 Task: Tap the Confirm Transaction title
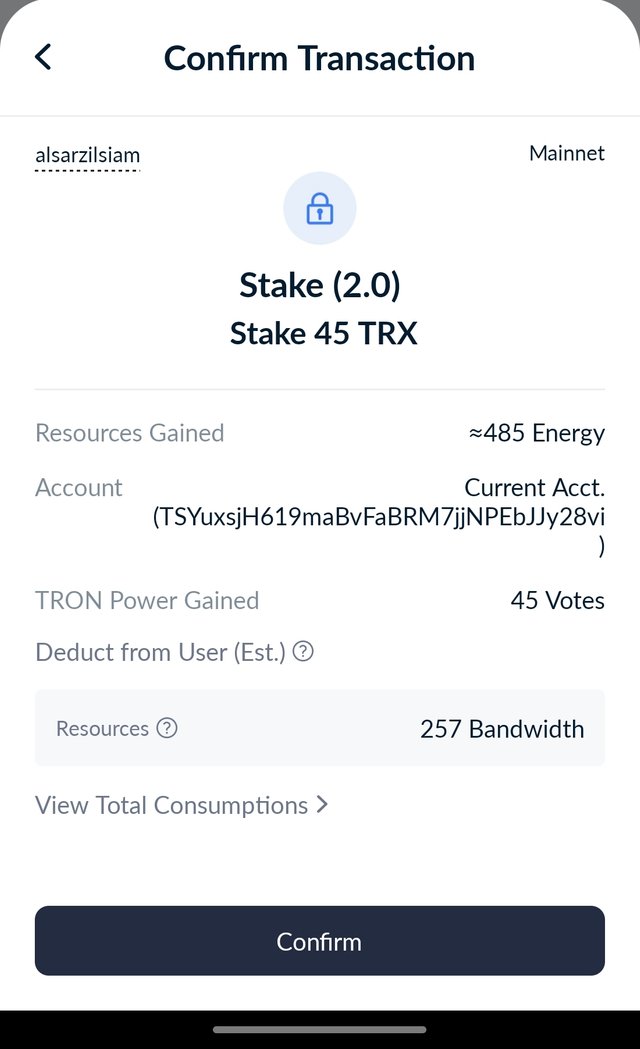319,58
